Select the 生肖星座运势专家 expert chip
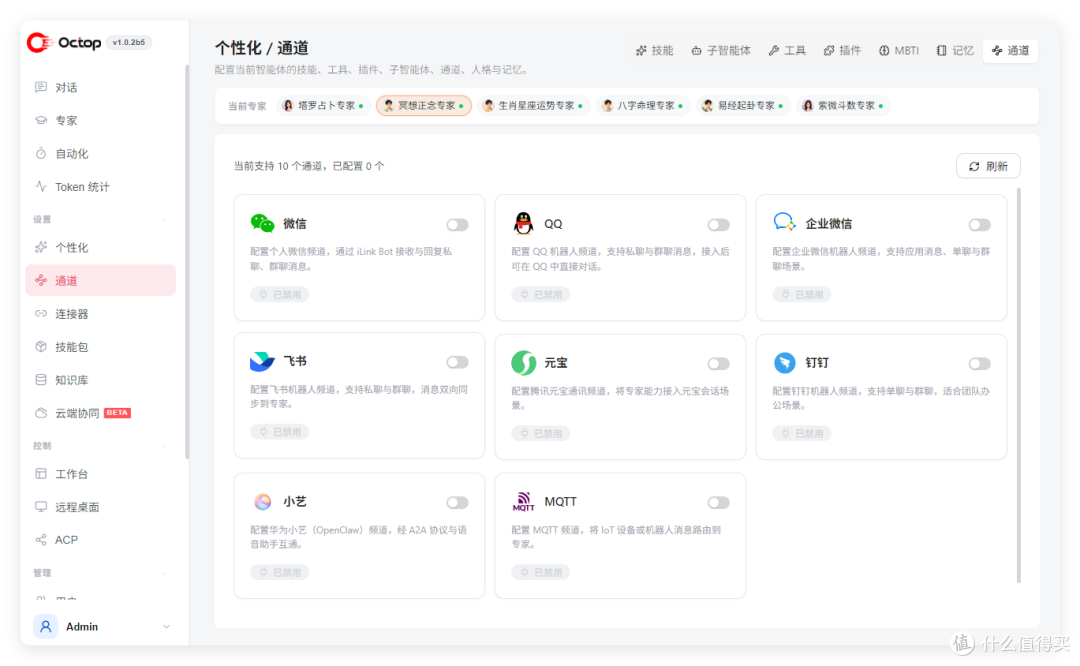The height and width of the screenshot is (666, 1080). (534, 105)
